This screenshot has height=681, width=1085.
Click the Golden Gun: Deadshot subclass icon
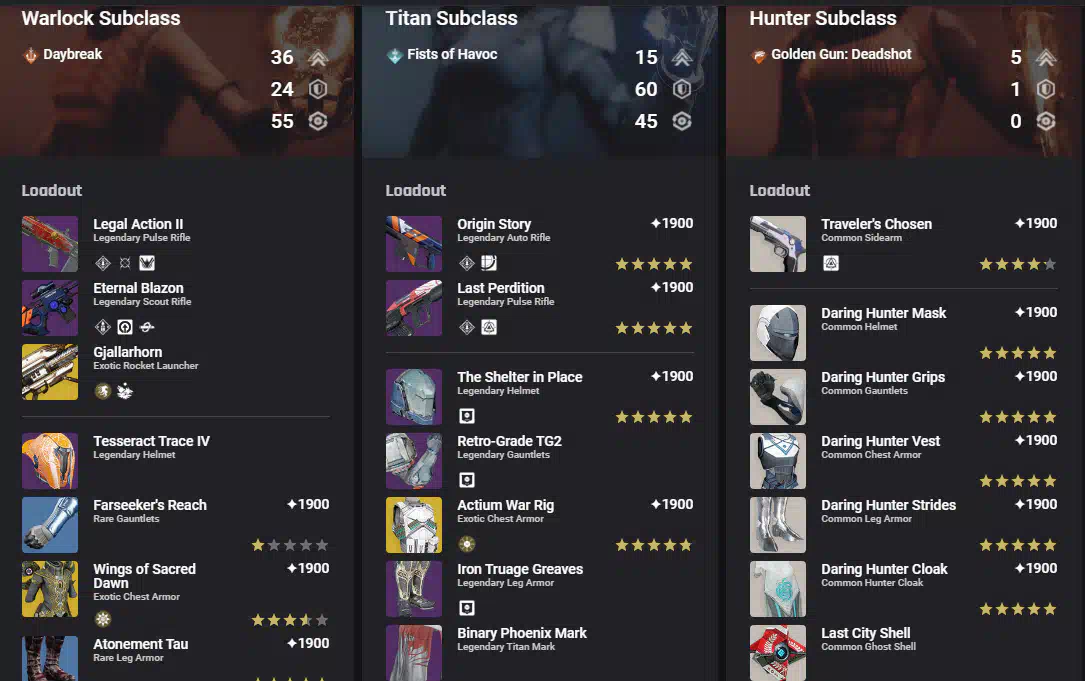point(759,55)
